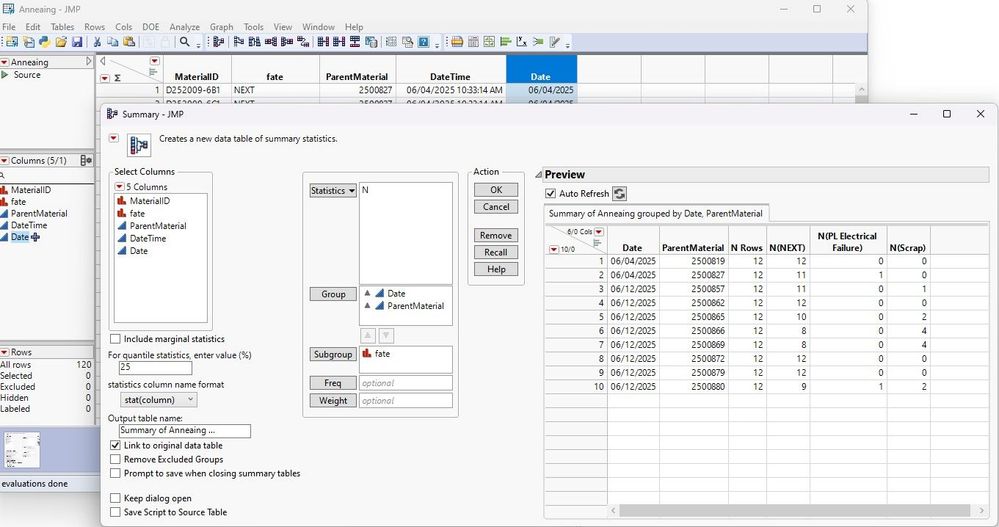Click the Subgroup button
Screen dimensions: 999x527
[x=333, y=354]
